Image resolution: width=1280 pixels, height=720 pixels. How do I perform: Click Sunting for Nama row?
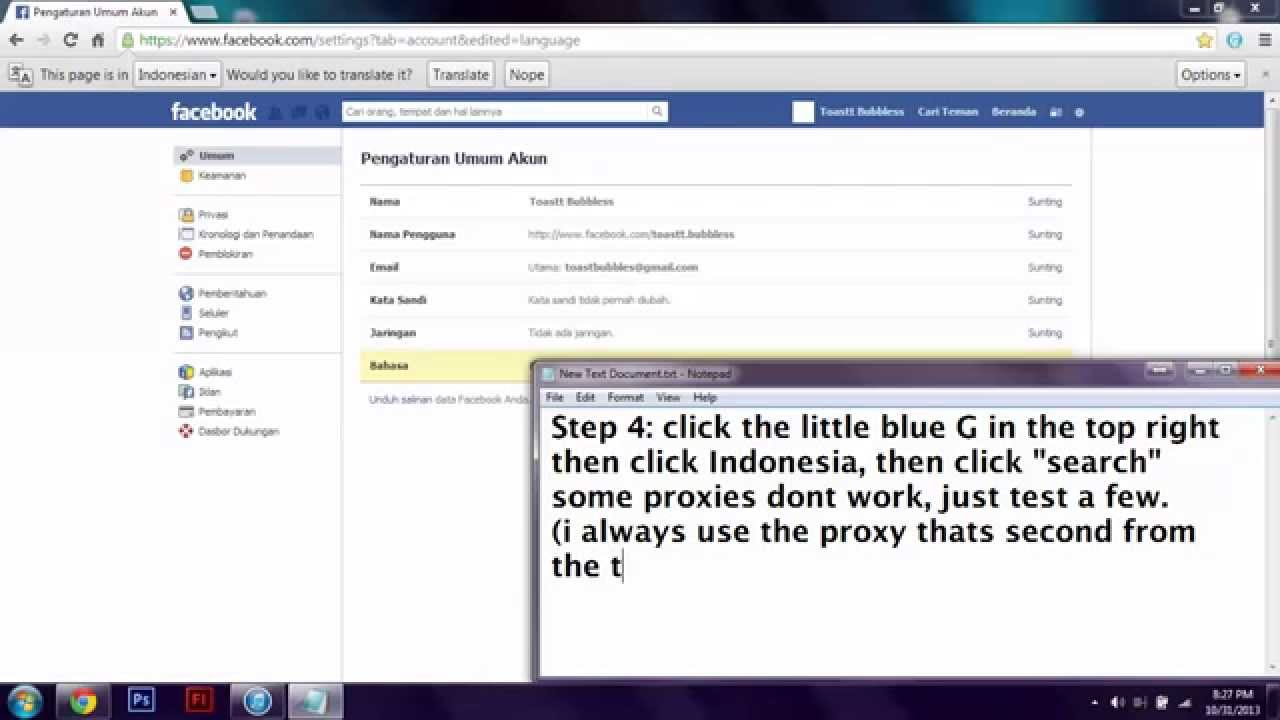(x=1045, y=201)
